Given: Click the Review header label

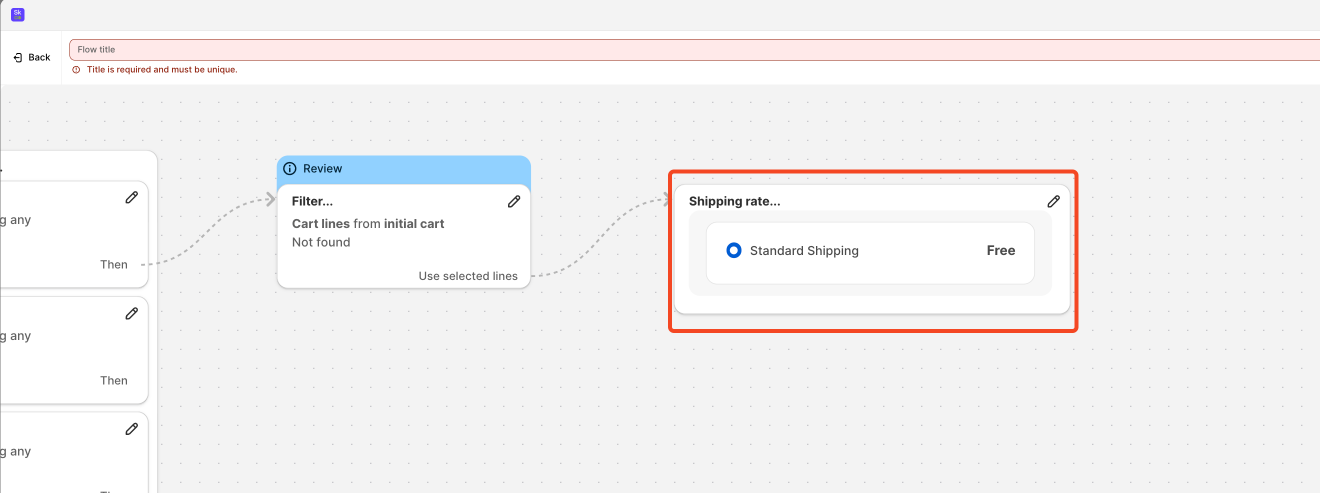Looking at the screenshot, I should 323,169.
